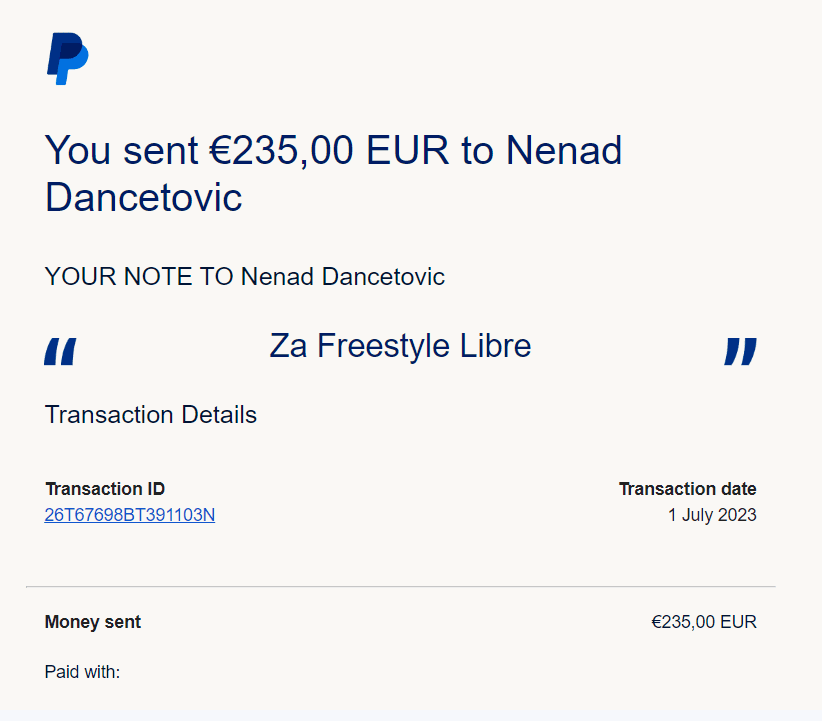Open transaction ID 26T67698BT391103N link

[x=129, y=515]
